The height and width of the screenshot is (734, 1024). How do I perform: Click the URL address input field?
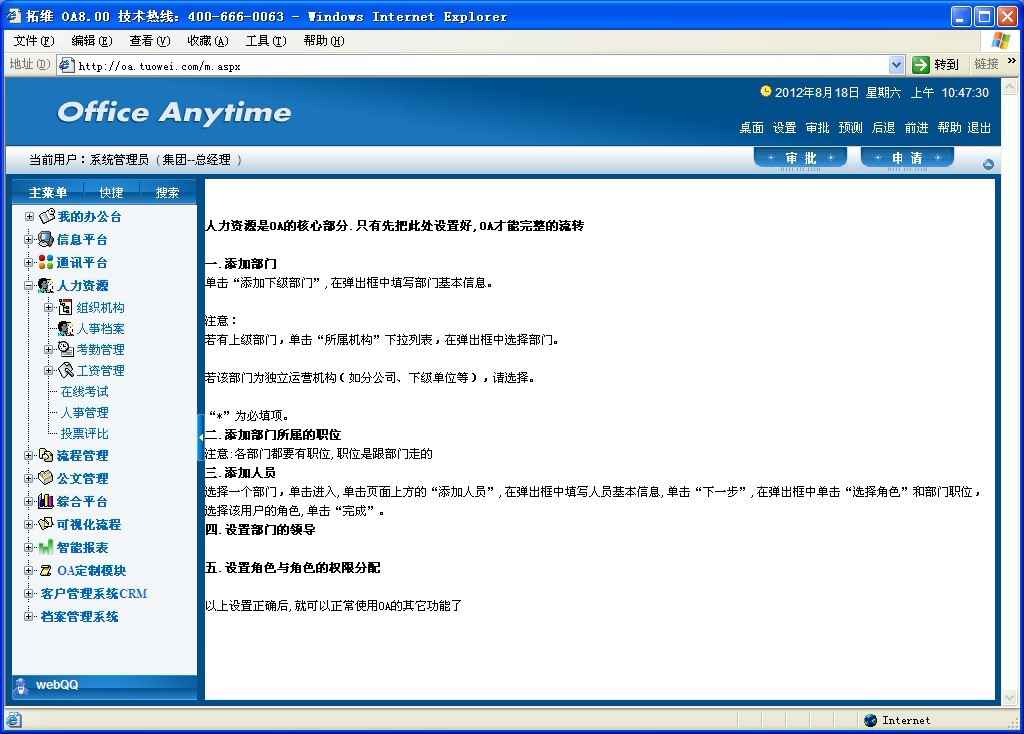[480, 66]
